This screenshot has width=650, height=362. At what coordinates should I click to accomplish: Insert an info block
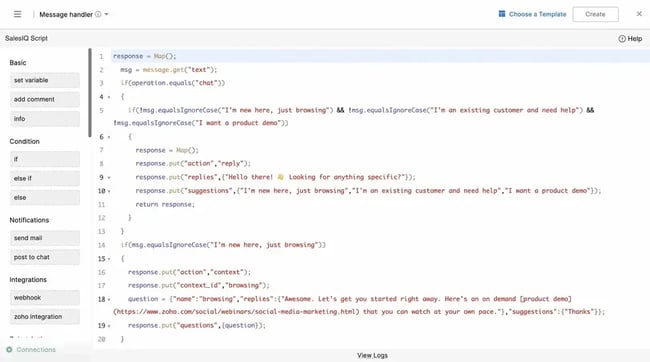click(45, 119)
